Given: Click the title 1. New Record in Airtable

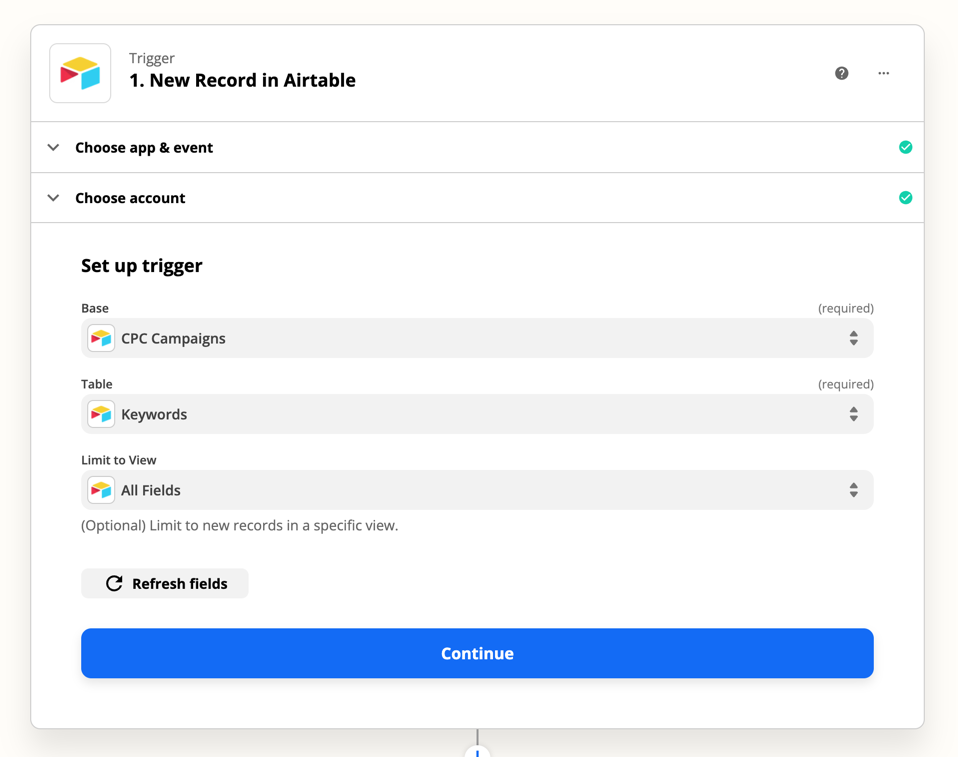Looking at the screenshot, I should [x=243, y=80].
